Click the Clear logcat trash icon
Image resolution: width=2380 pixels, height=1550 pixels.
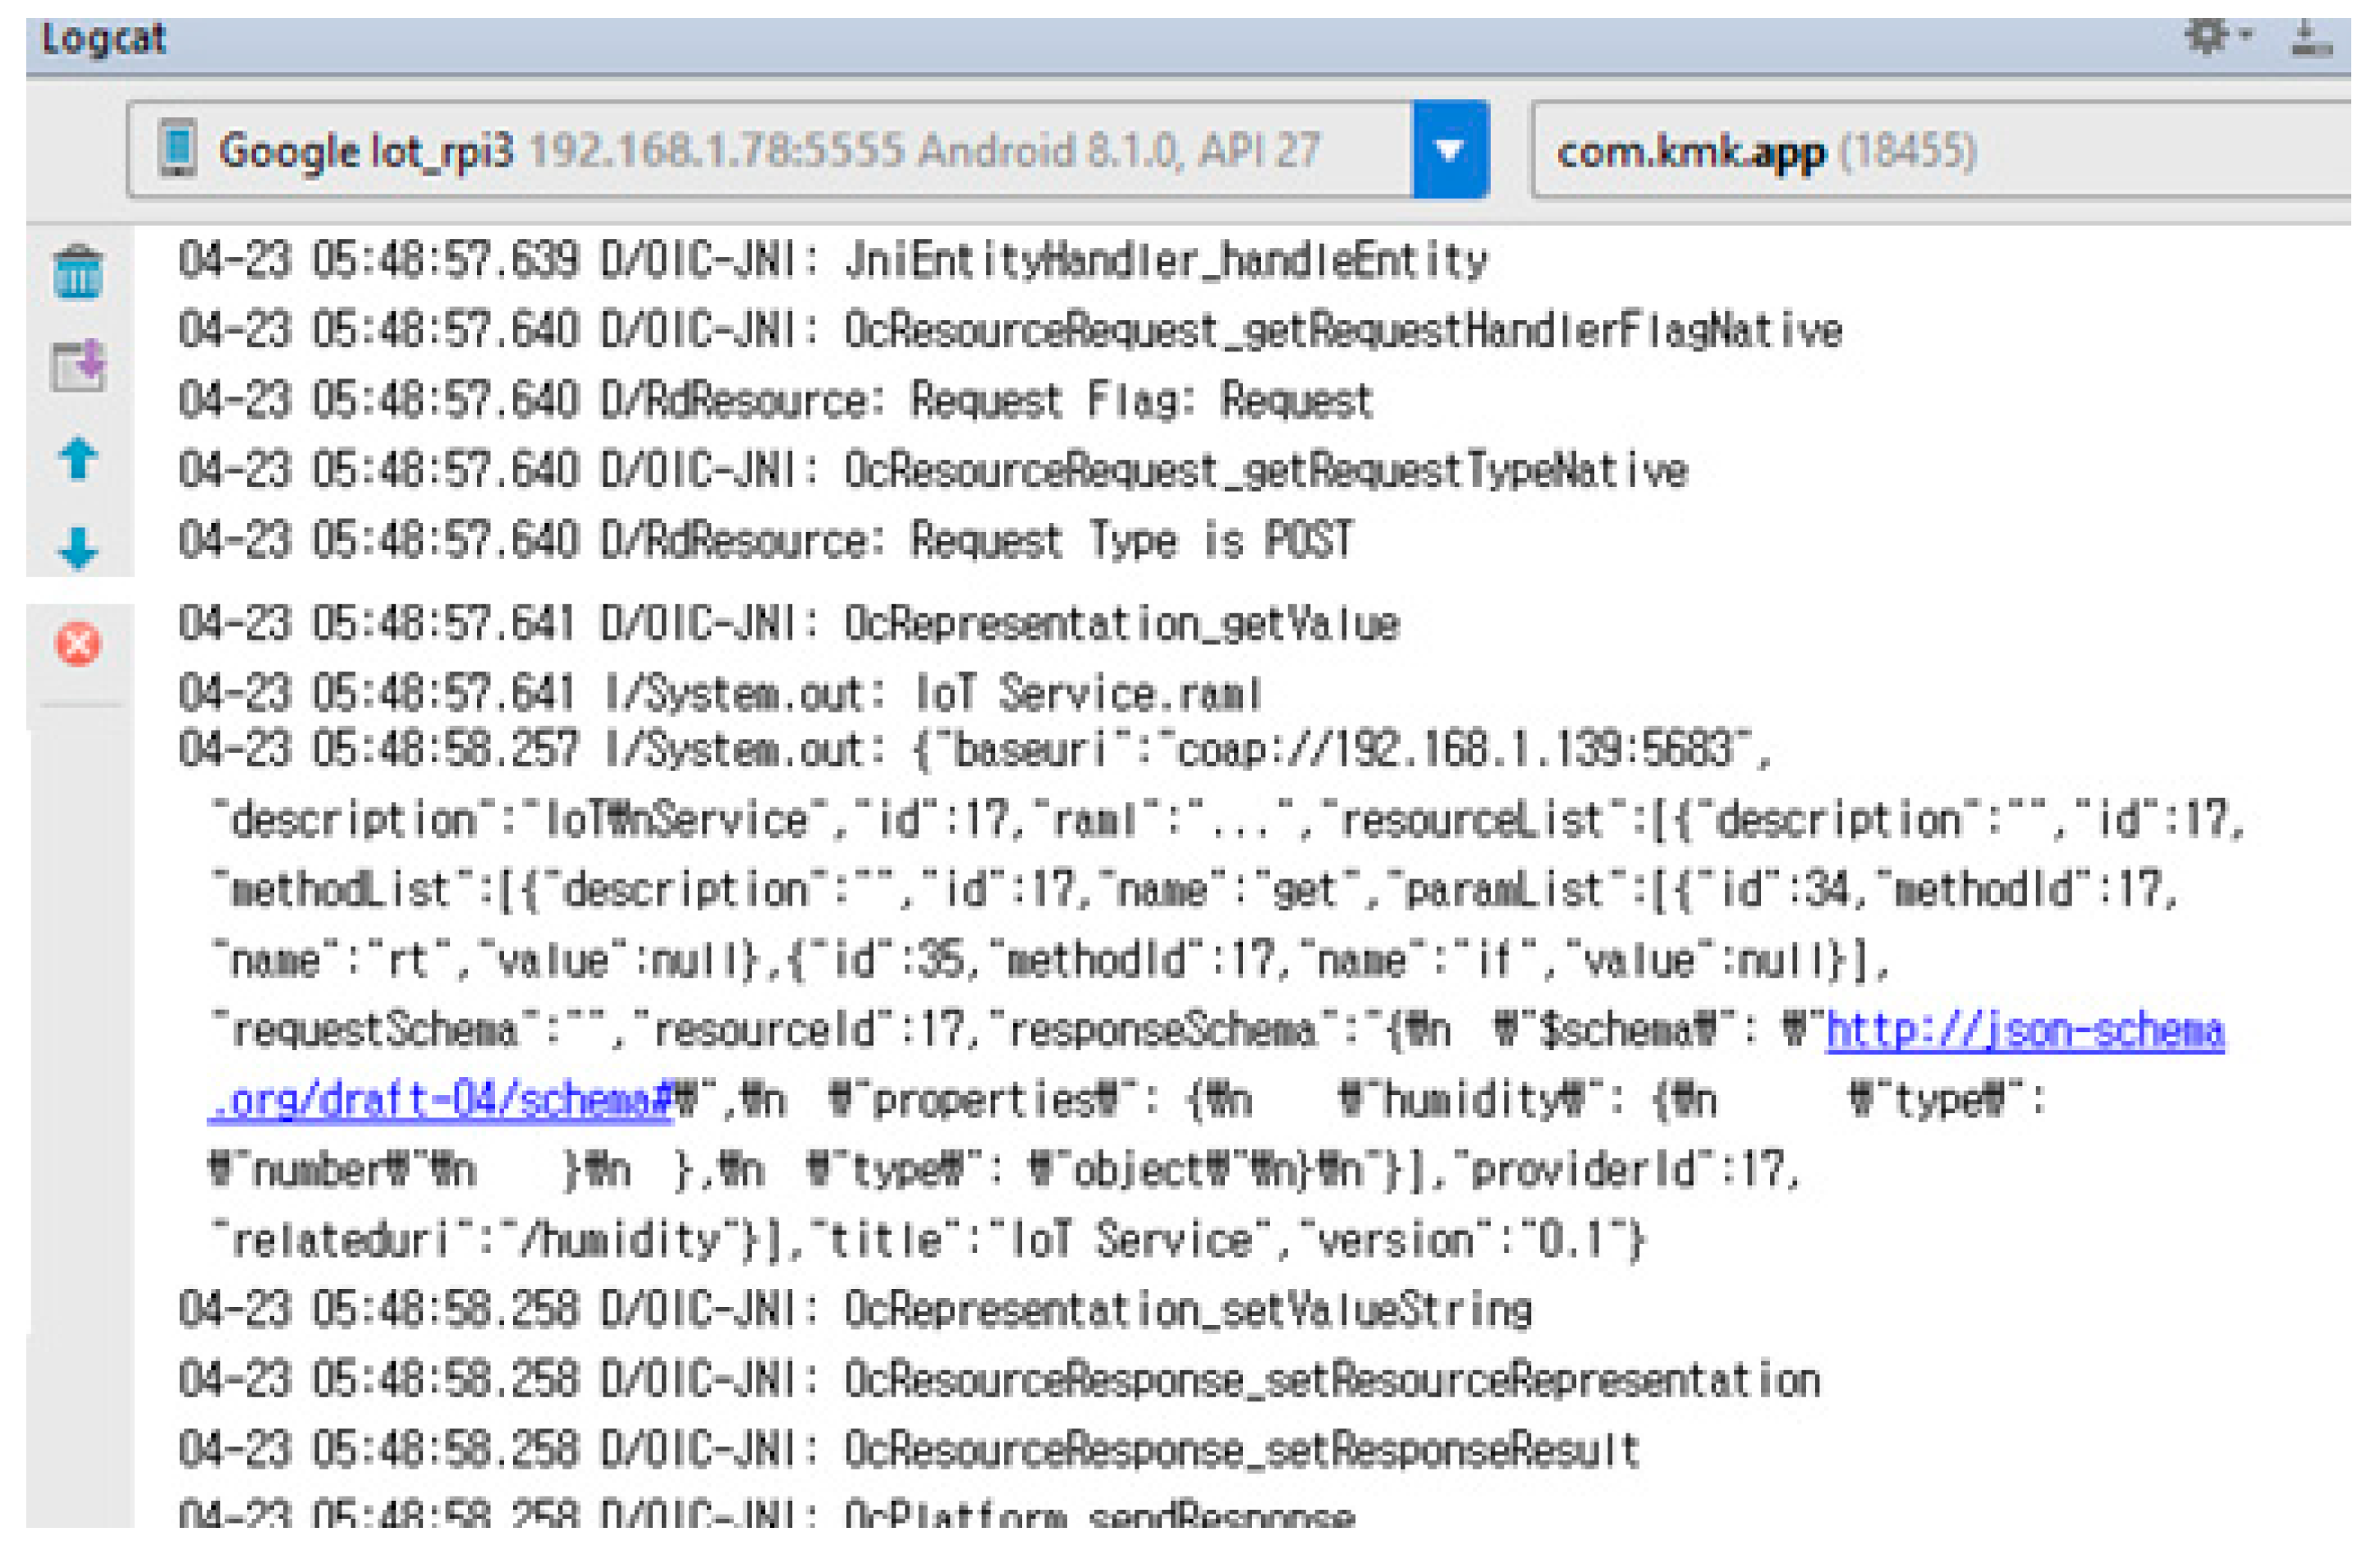(77, 272)
